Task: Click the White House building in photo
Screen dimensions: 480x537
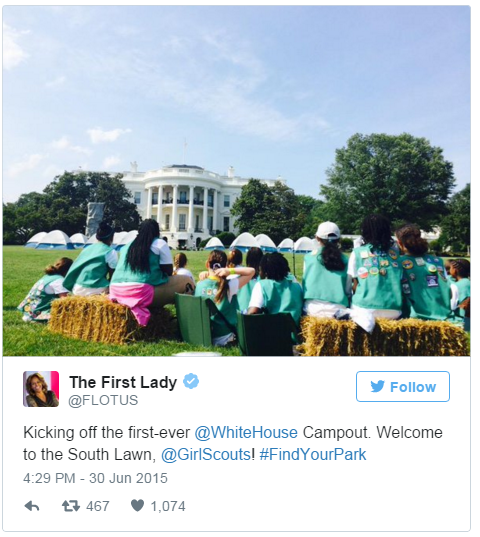Action: (185, 202)
